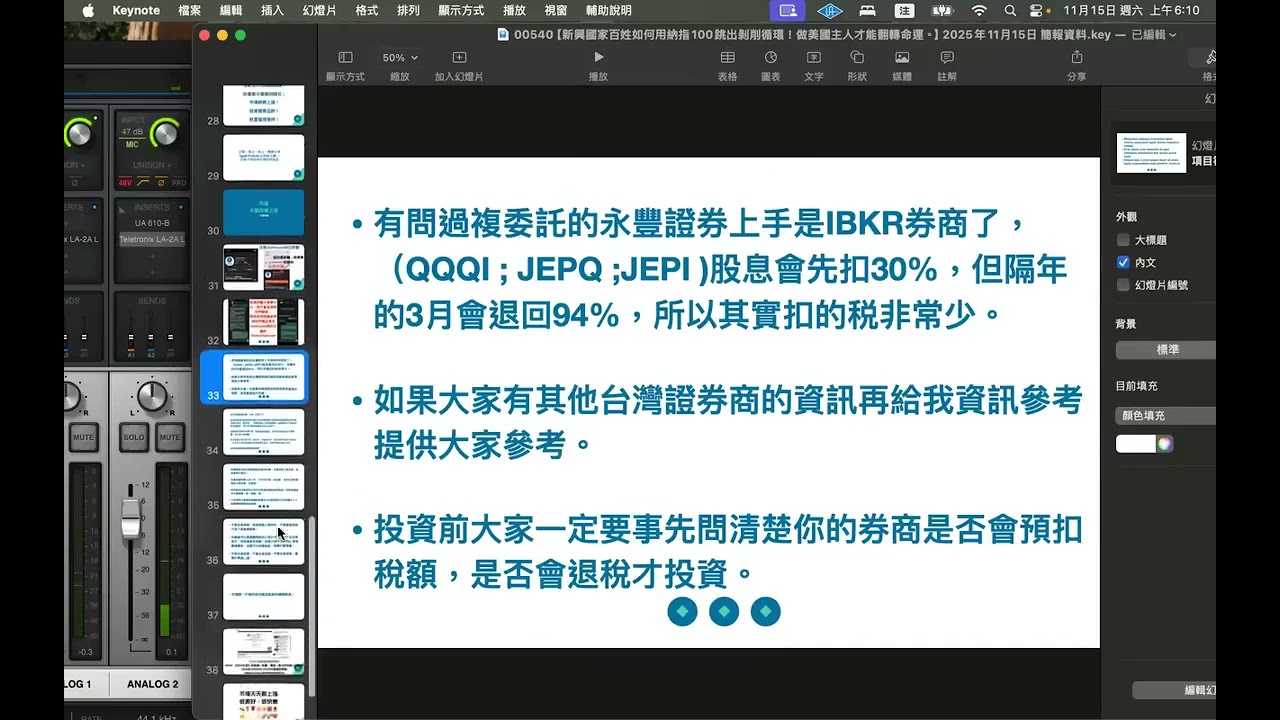The height and width of the screenshot is (720, 1280).
Task: Open the Apple menu
Action: pyautogui.click(x=88, y=10)
